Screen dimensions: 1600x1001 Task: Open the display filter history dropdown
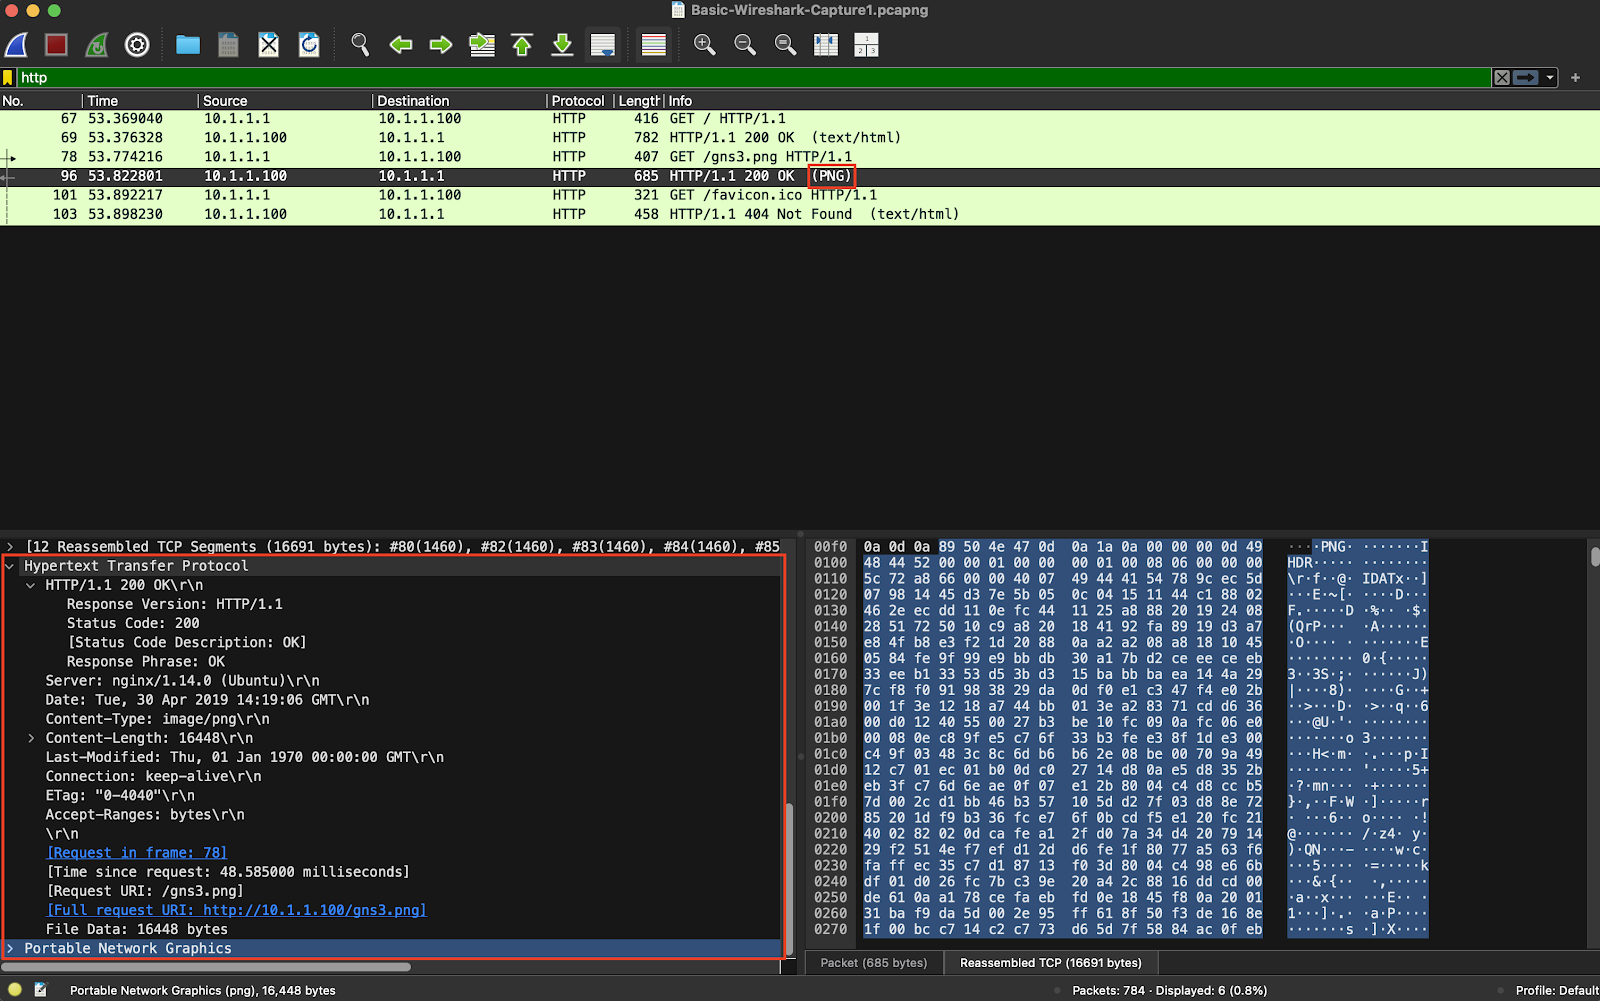click(x=1550, y=78)
